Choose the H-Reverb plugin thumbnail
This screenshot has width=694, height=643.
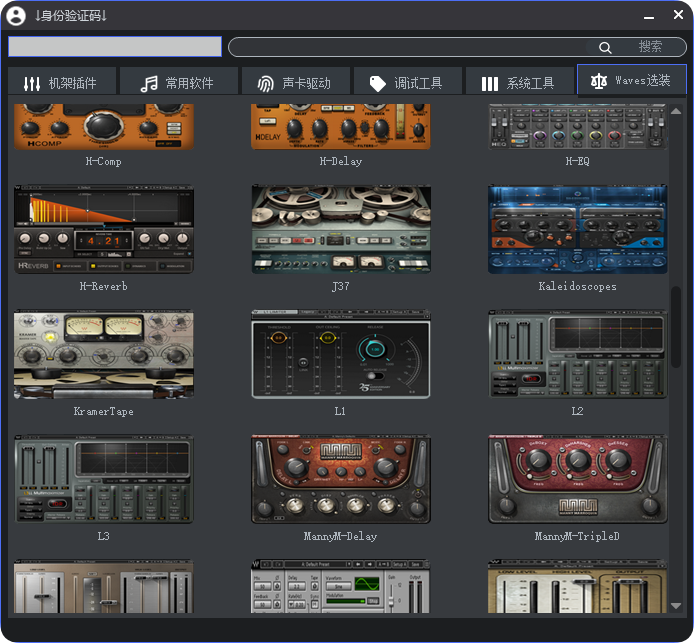coord(104,229)
